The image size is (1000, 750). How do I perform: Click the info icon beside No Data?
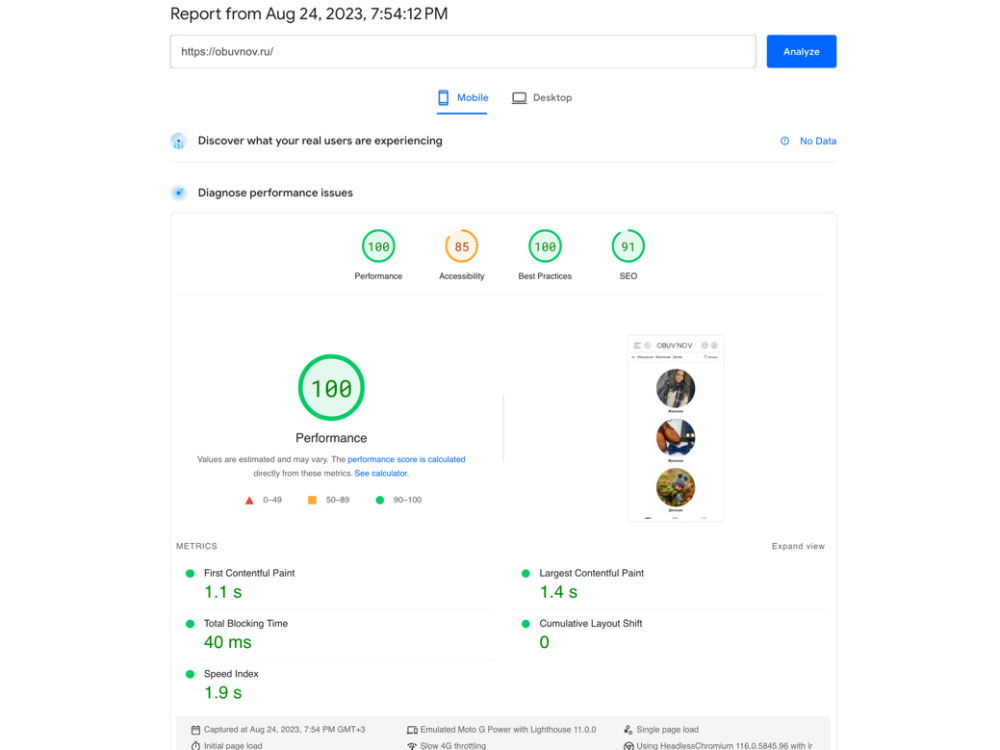[784, 141]
